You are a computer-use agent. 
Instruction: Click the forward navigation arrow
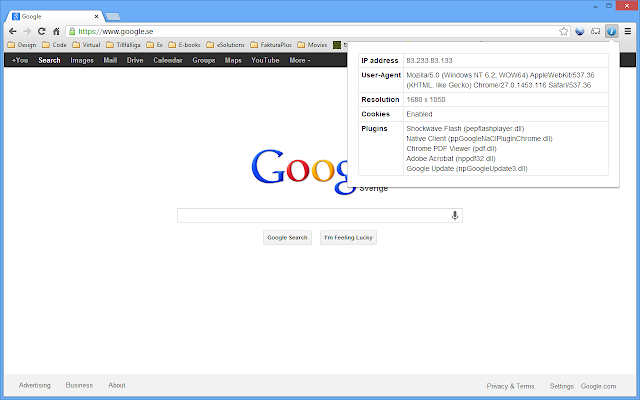click(27, 31)
